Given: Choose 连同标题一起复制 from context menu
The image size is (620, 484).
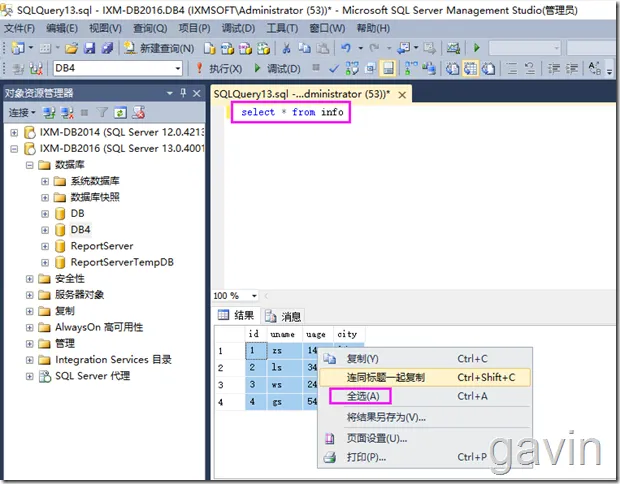Looking at the screenshot, I should (425, 377).
